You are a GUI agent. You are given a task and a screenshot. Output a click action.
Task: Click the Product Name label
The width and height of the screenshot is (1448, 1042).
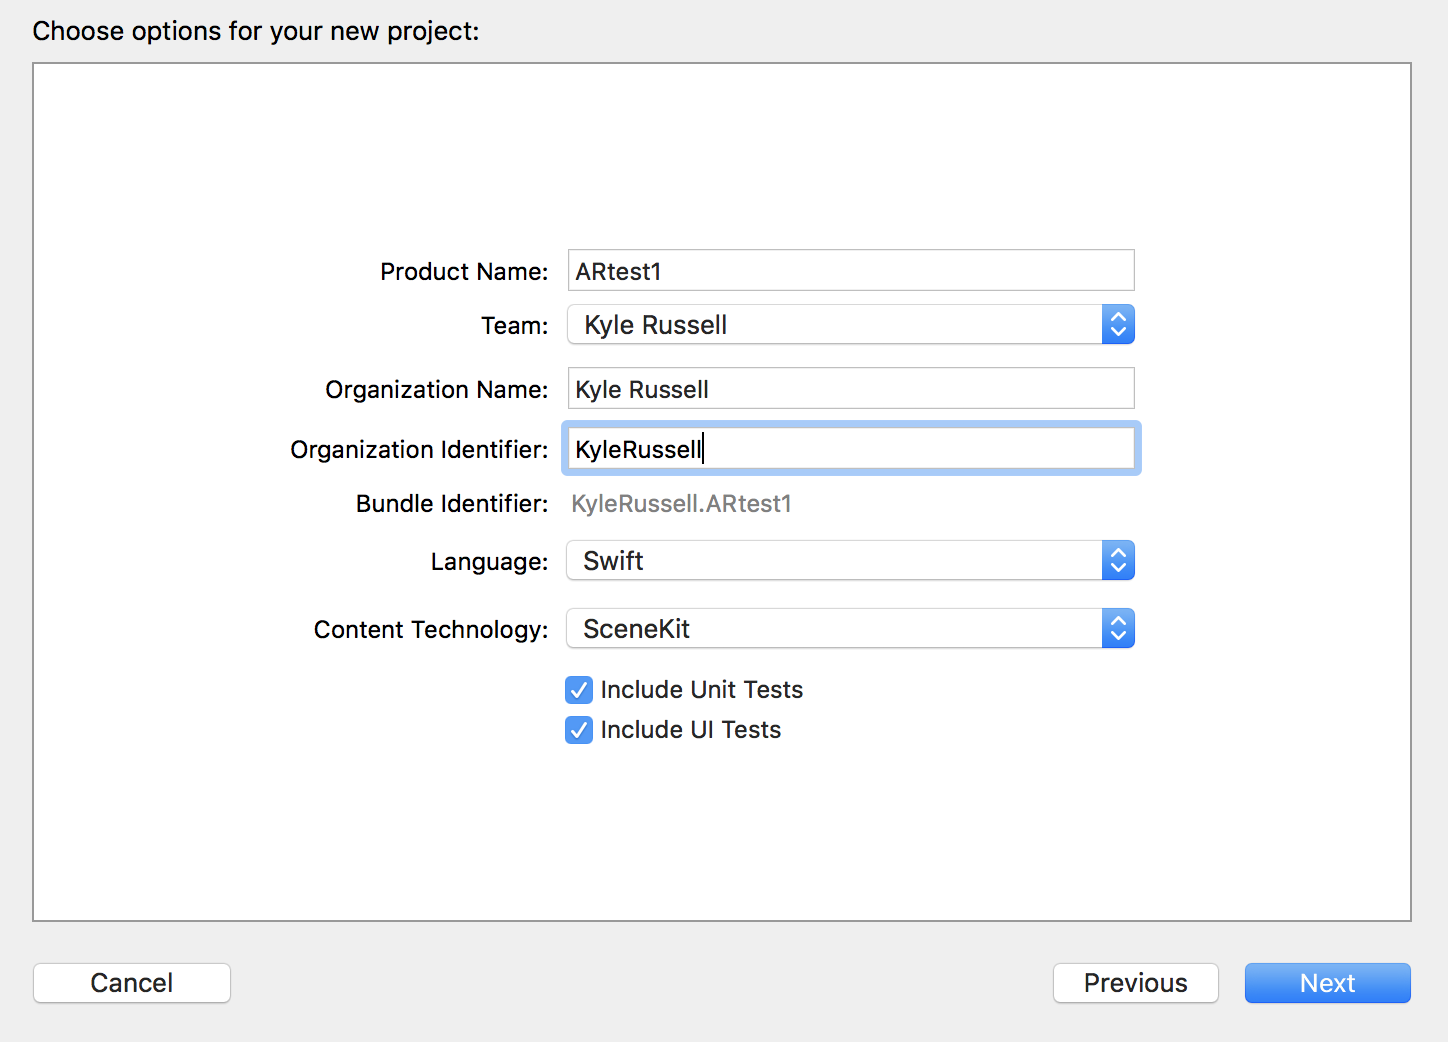tap(464, 272)
